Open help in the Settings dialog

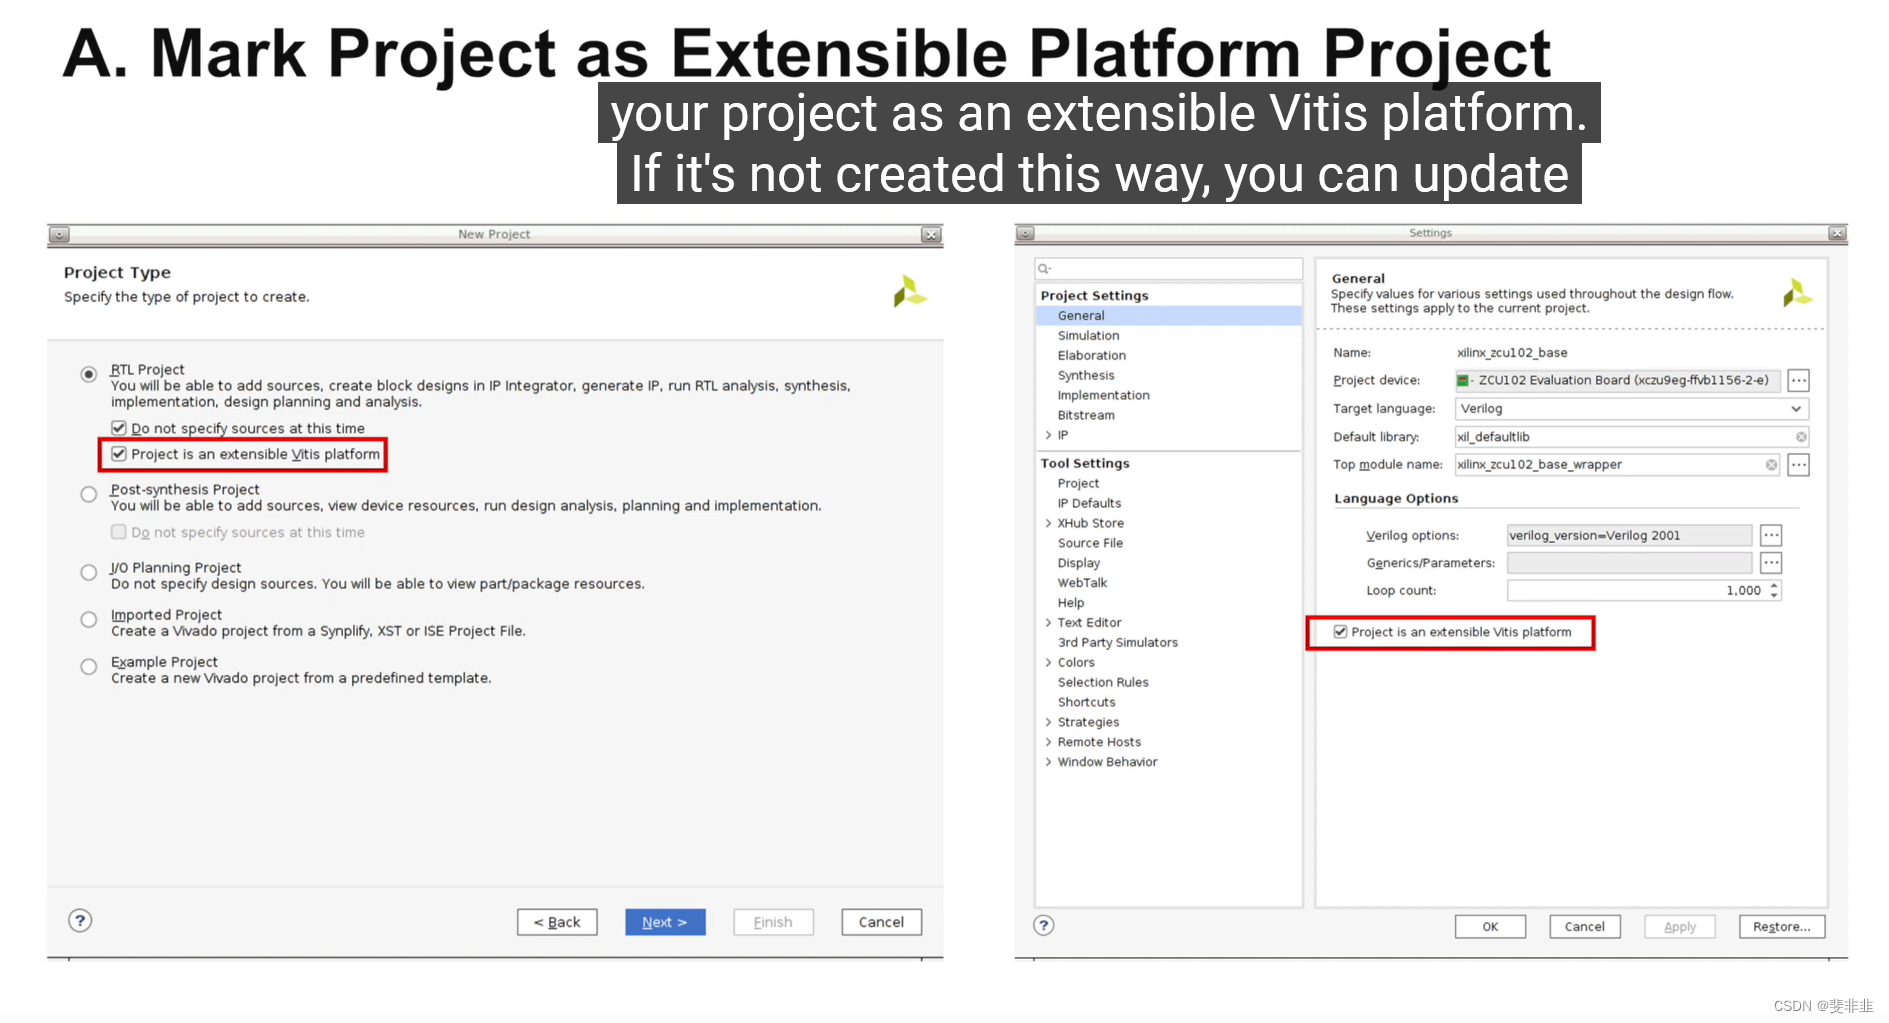1043,925
